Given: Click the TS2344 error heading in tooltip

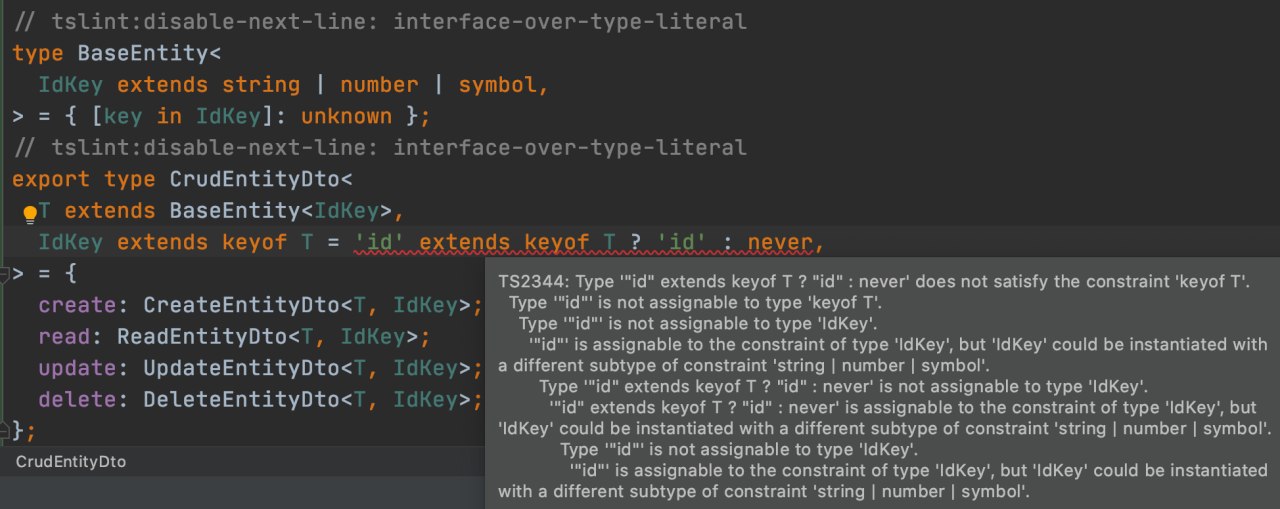Looking at the screenshot, I should [874, 281].
